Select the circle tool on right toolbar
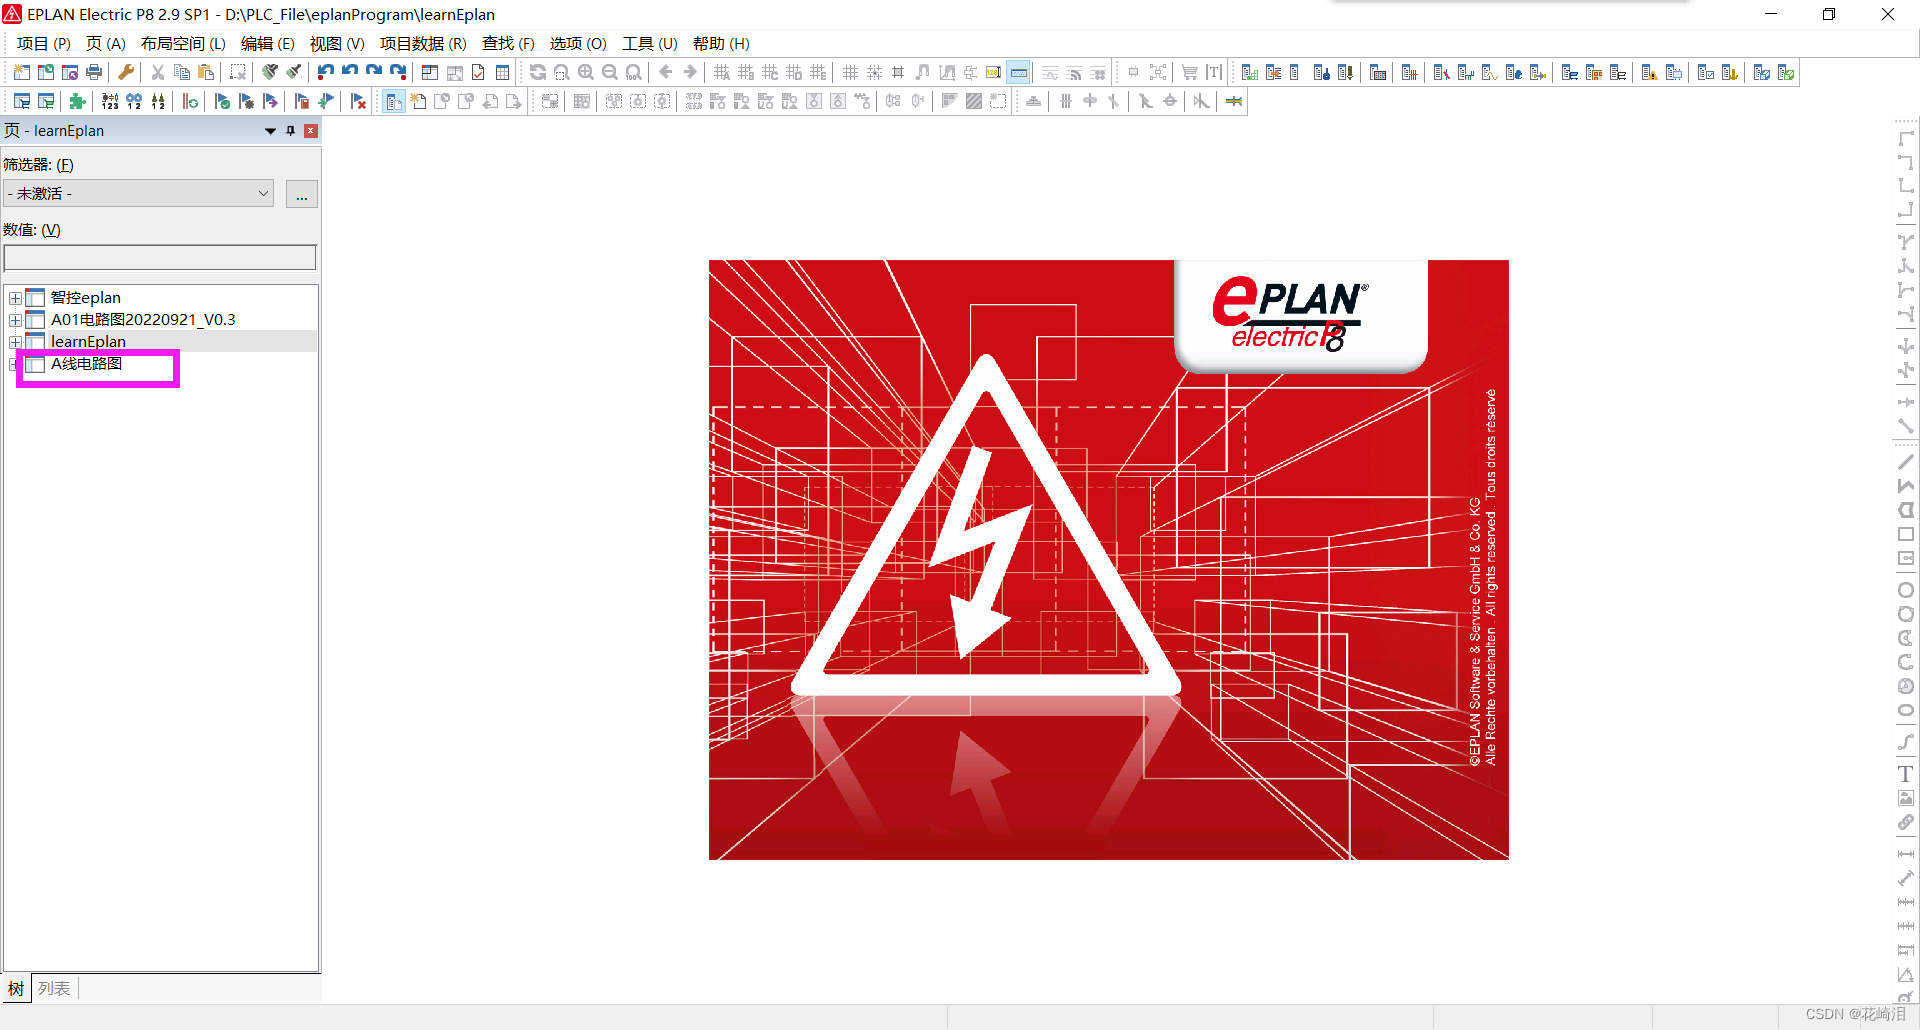Image resolution: width=1920 pixels, height=1030 pixels. pos(1906,590)
